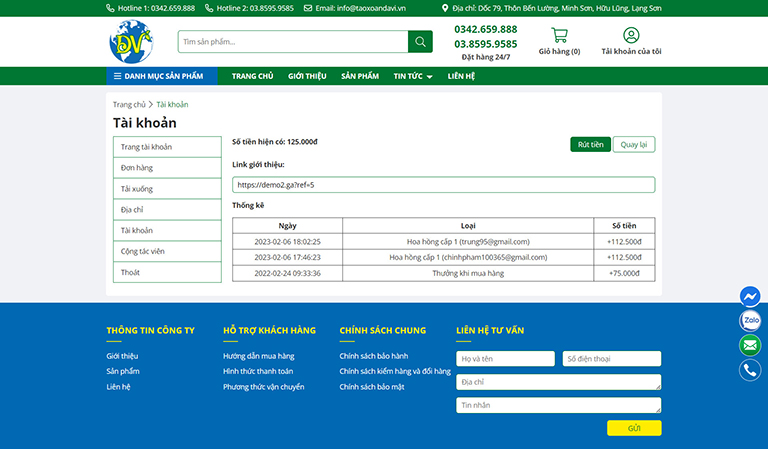Image resolution: width=768 pixels, height=449 pixels.
Task: Click the Loại column header
Action: click(x=468, y=226)
